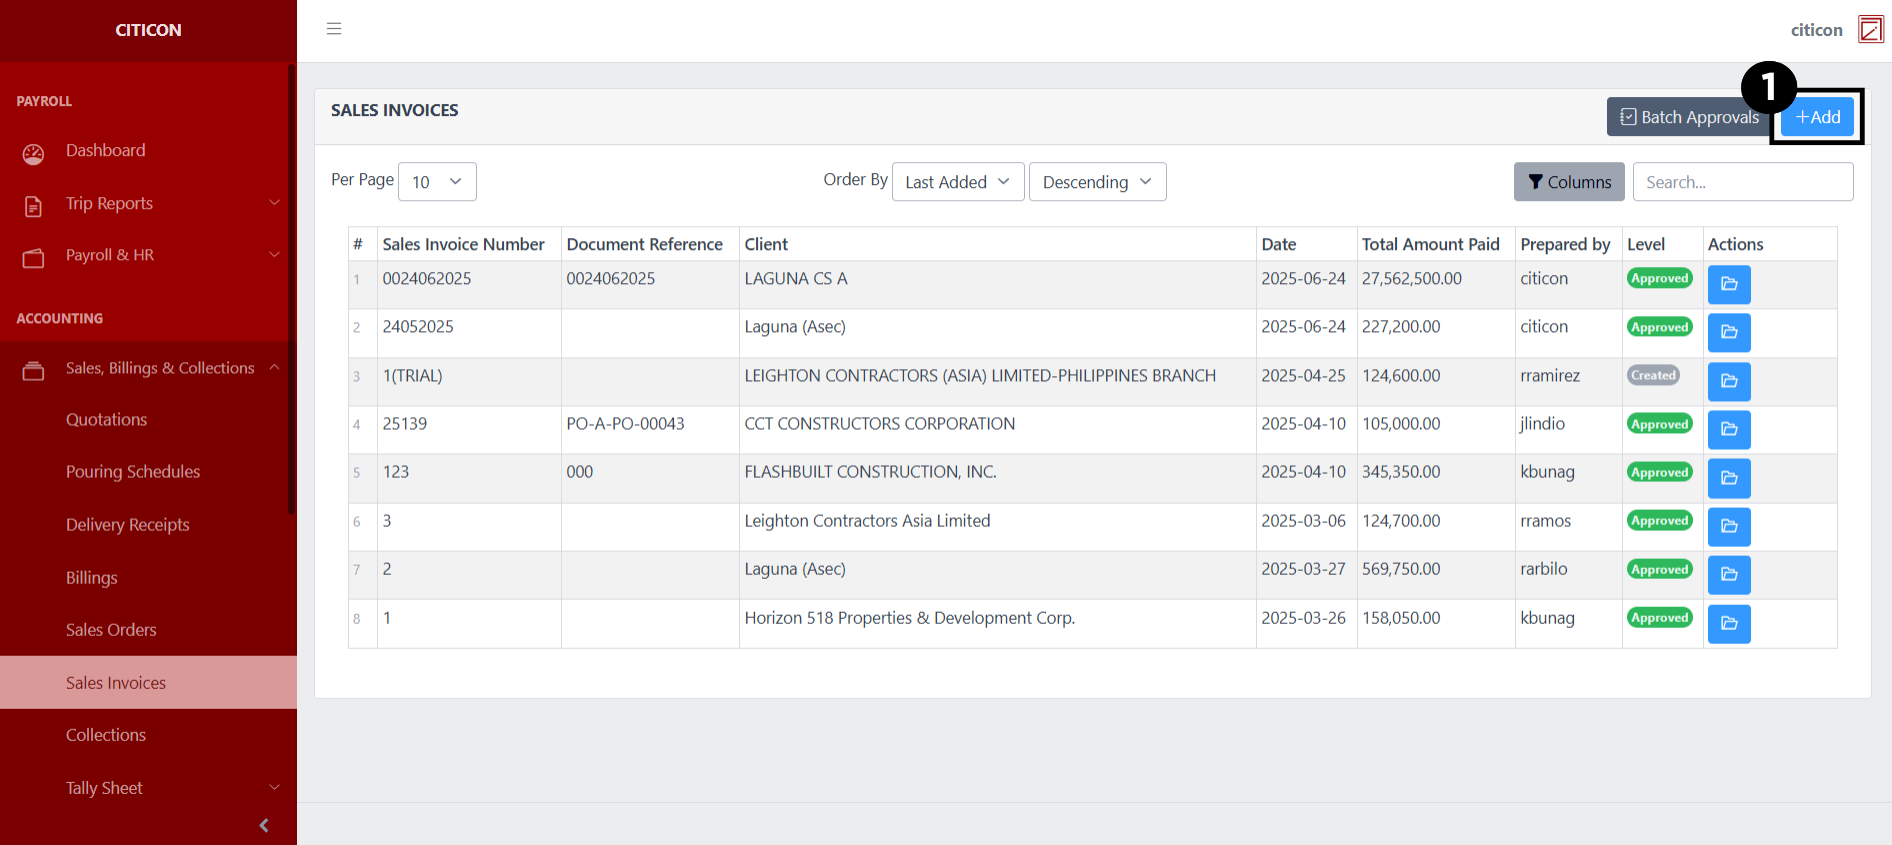
Task: Click the +Add invoice button
Action: [x=1817, y=117]
